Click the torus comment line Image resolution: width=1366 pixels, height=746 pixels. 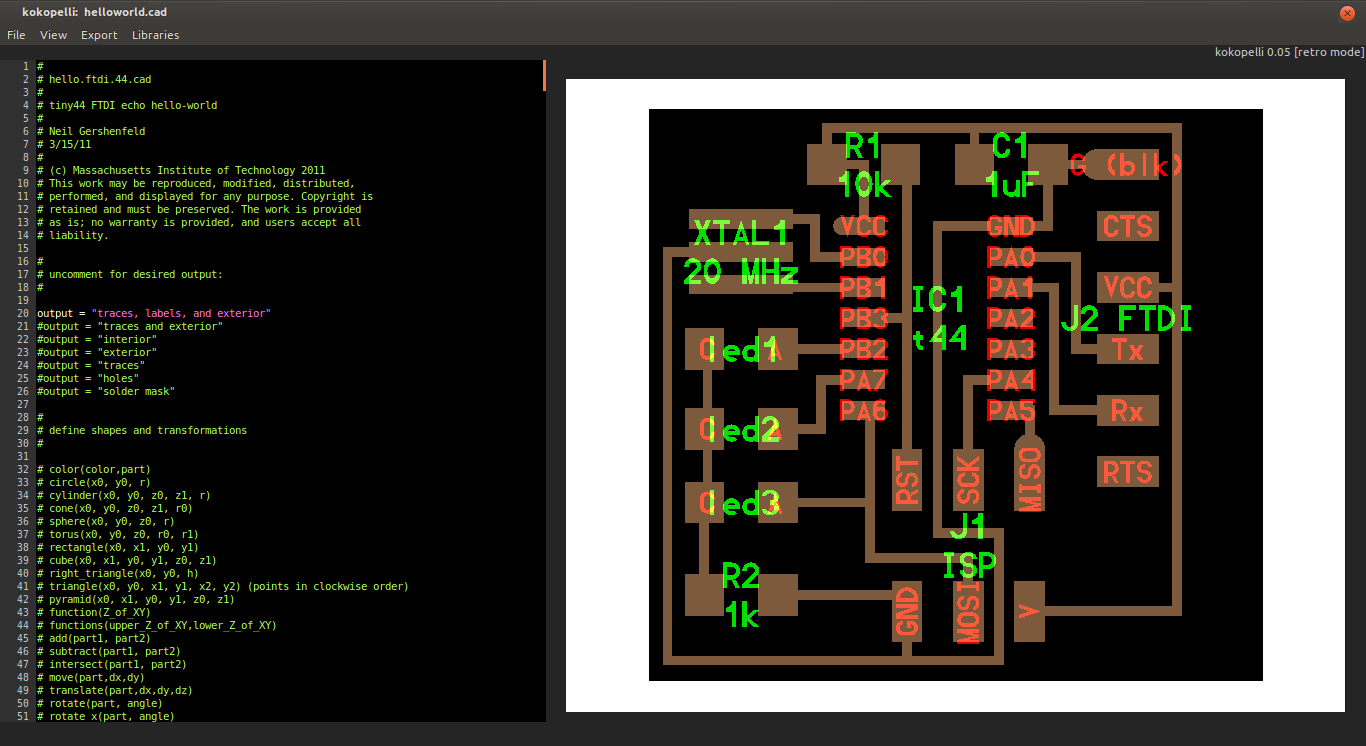[118, 534]
